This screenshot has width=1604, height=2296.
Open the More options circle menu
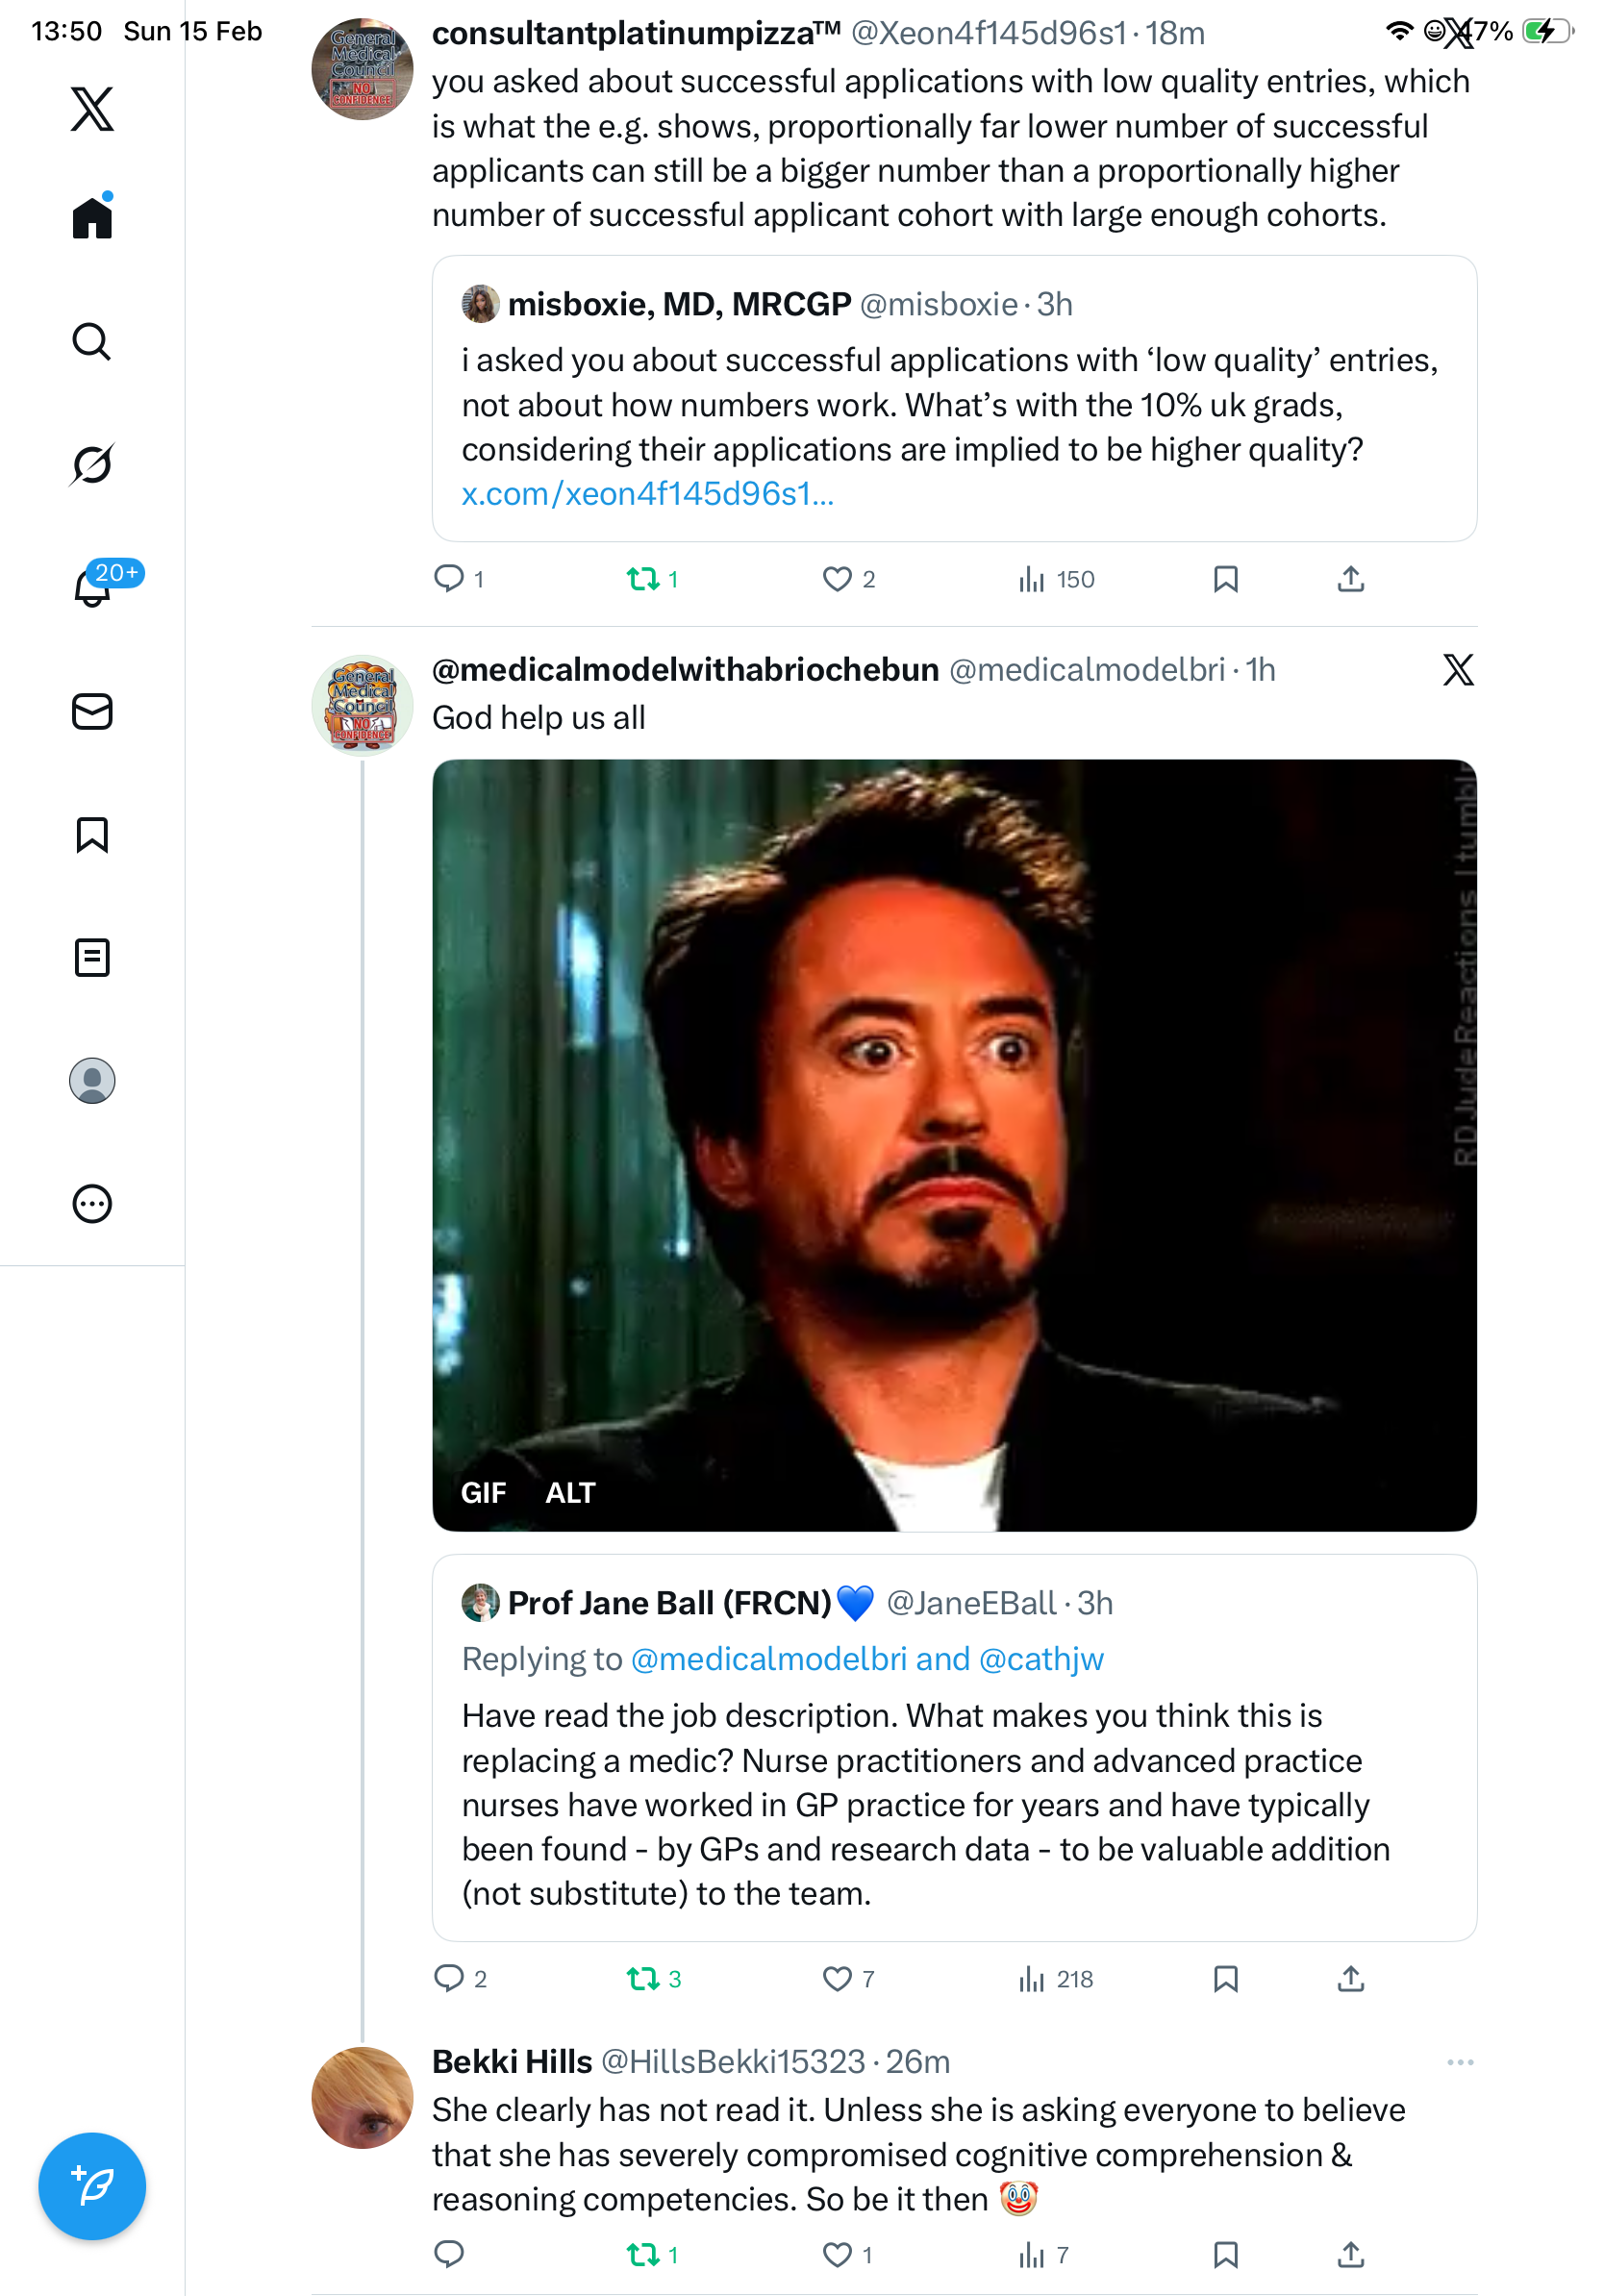(92, 1204)
